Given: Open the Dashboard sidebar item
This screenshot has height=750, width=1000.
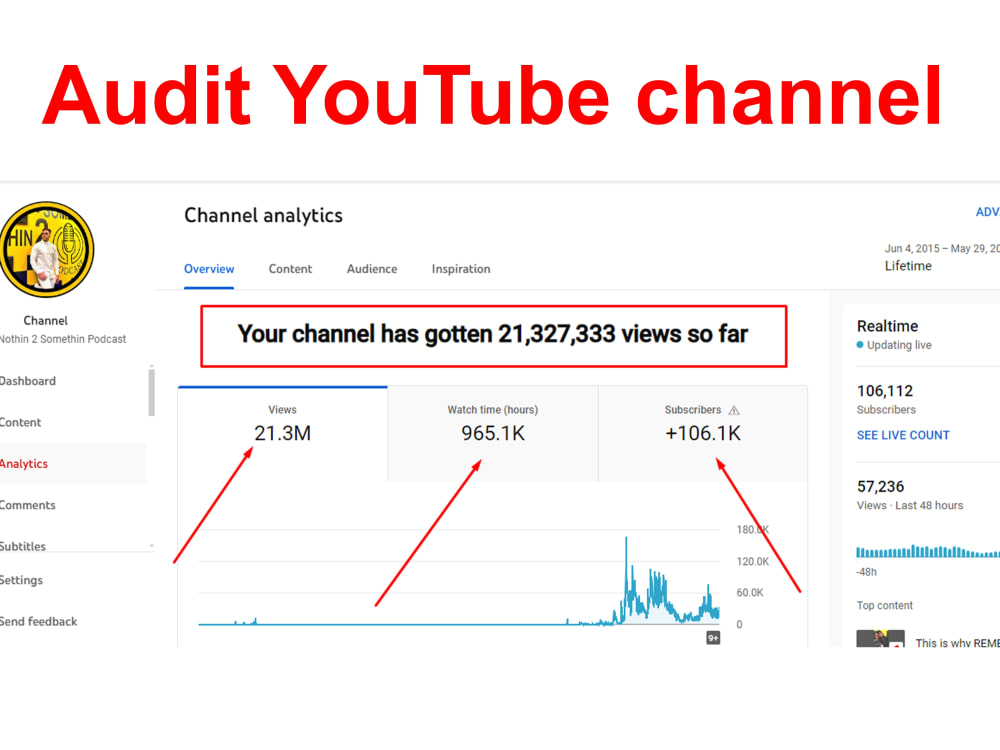Looking at the screenshot, I should [28, 381].
